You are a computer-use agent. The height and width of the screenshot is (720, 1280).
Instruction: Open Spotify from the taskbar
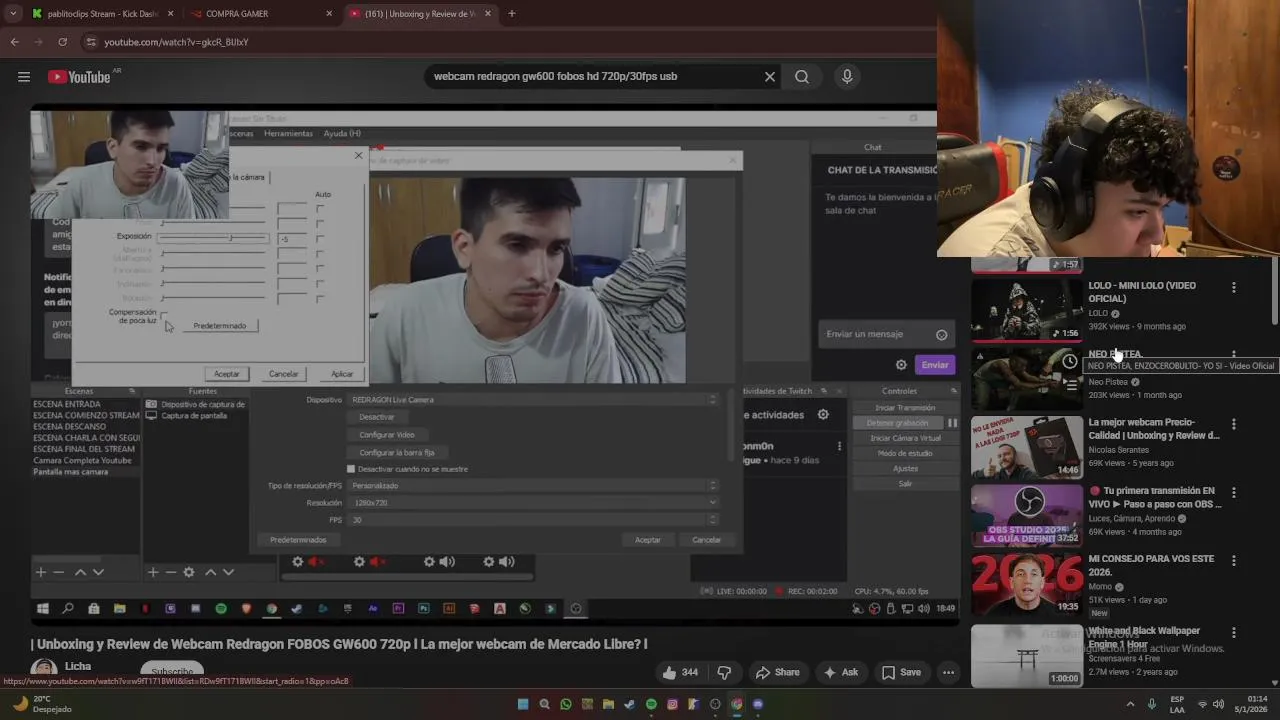pyautogui.click(x=651, y=704)
